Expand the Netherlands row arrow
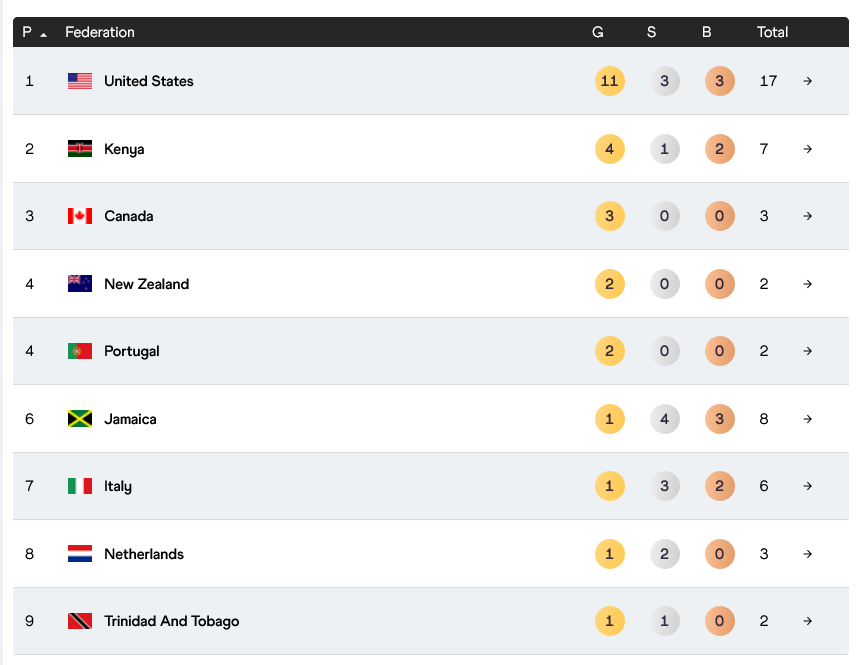 point(807,554)
